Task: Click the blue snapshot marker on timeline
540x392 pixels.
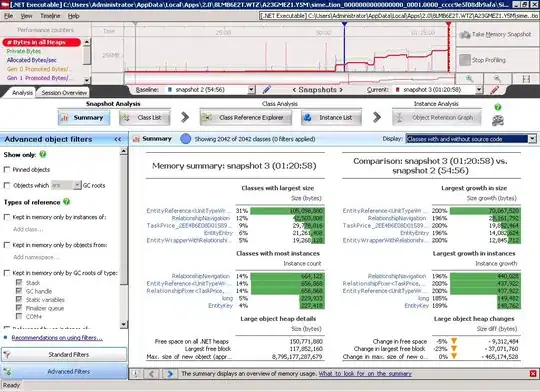Action: pos(344,24)
